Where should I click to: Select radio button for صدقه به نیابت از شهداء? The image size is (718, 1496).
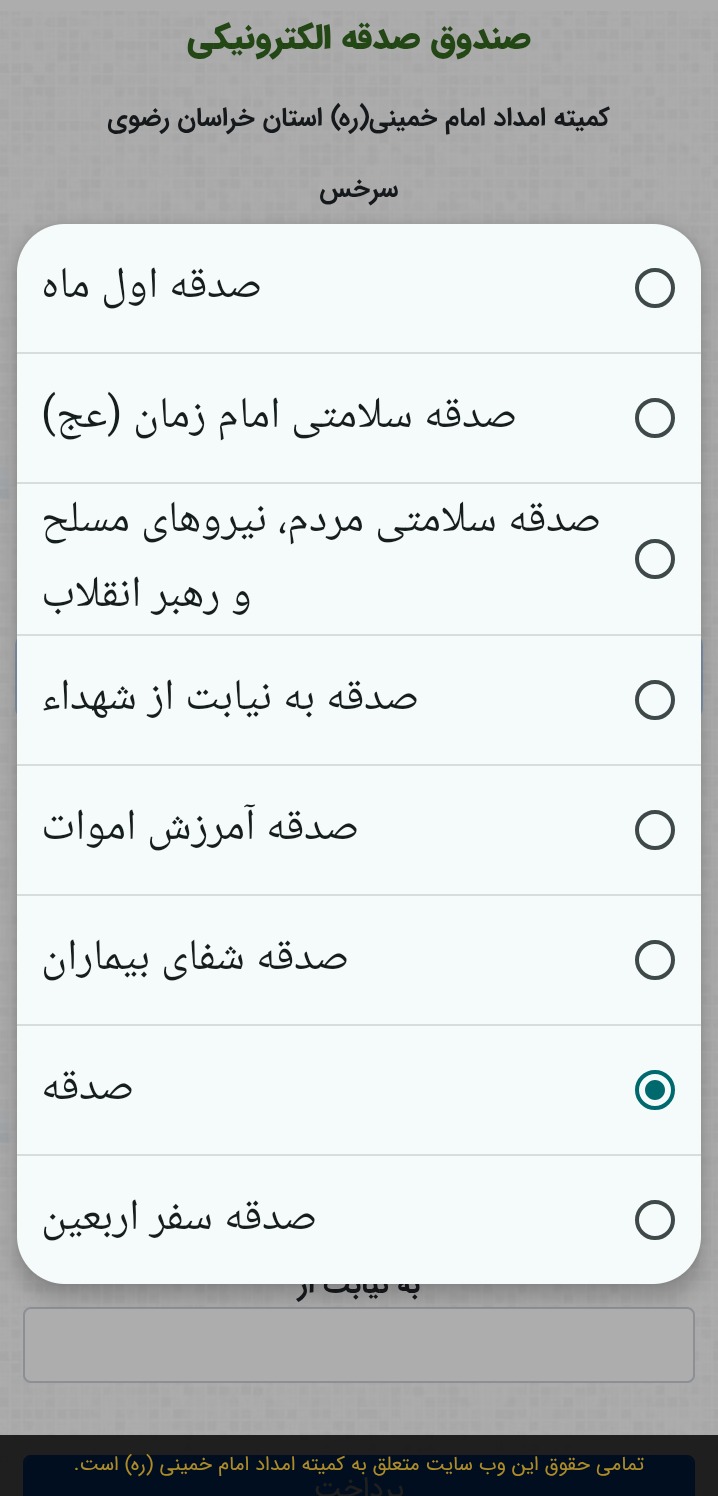pyautogui.click(x=654, y=701)
